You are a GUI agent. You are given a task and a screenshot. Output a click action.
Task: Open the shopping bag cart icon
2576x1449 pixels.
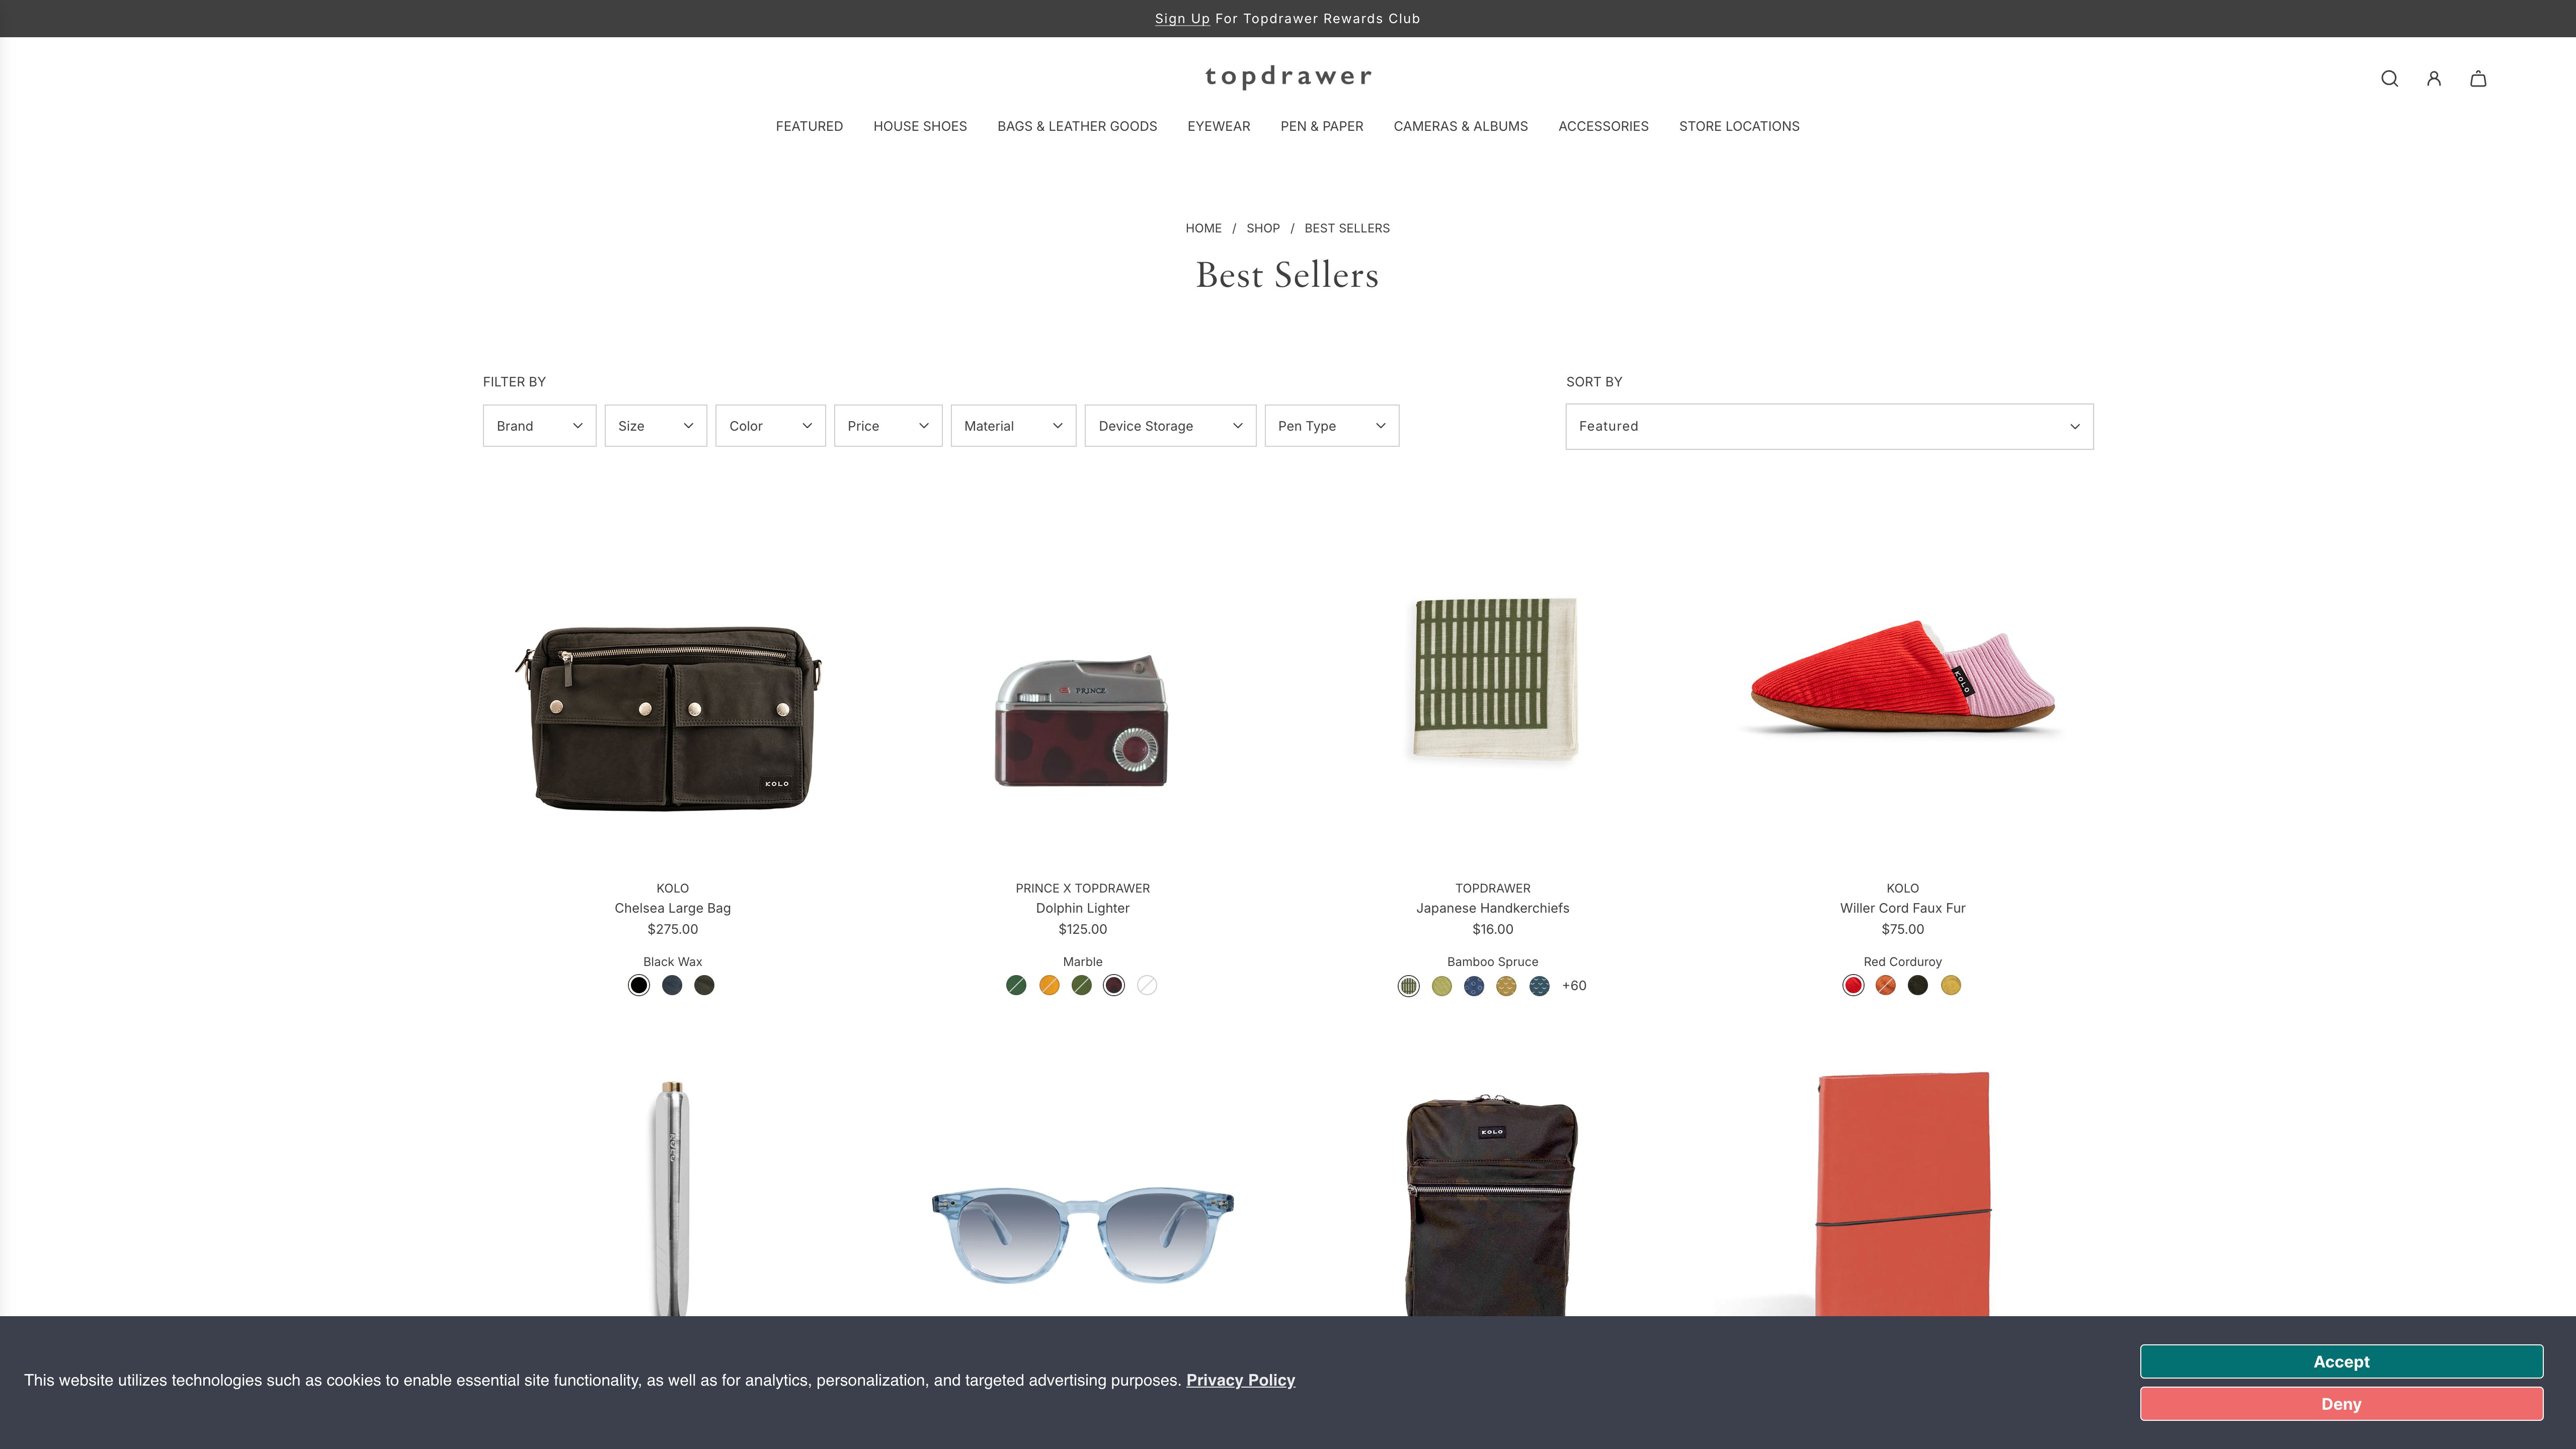point(2478,79)
